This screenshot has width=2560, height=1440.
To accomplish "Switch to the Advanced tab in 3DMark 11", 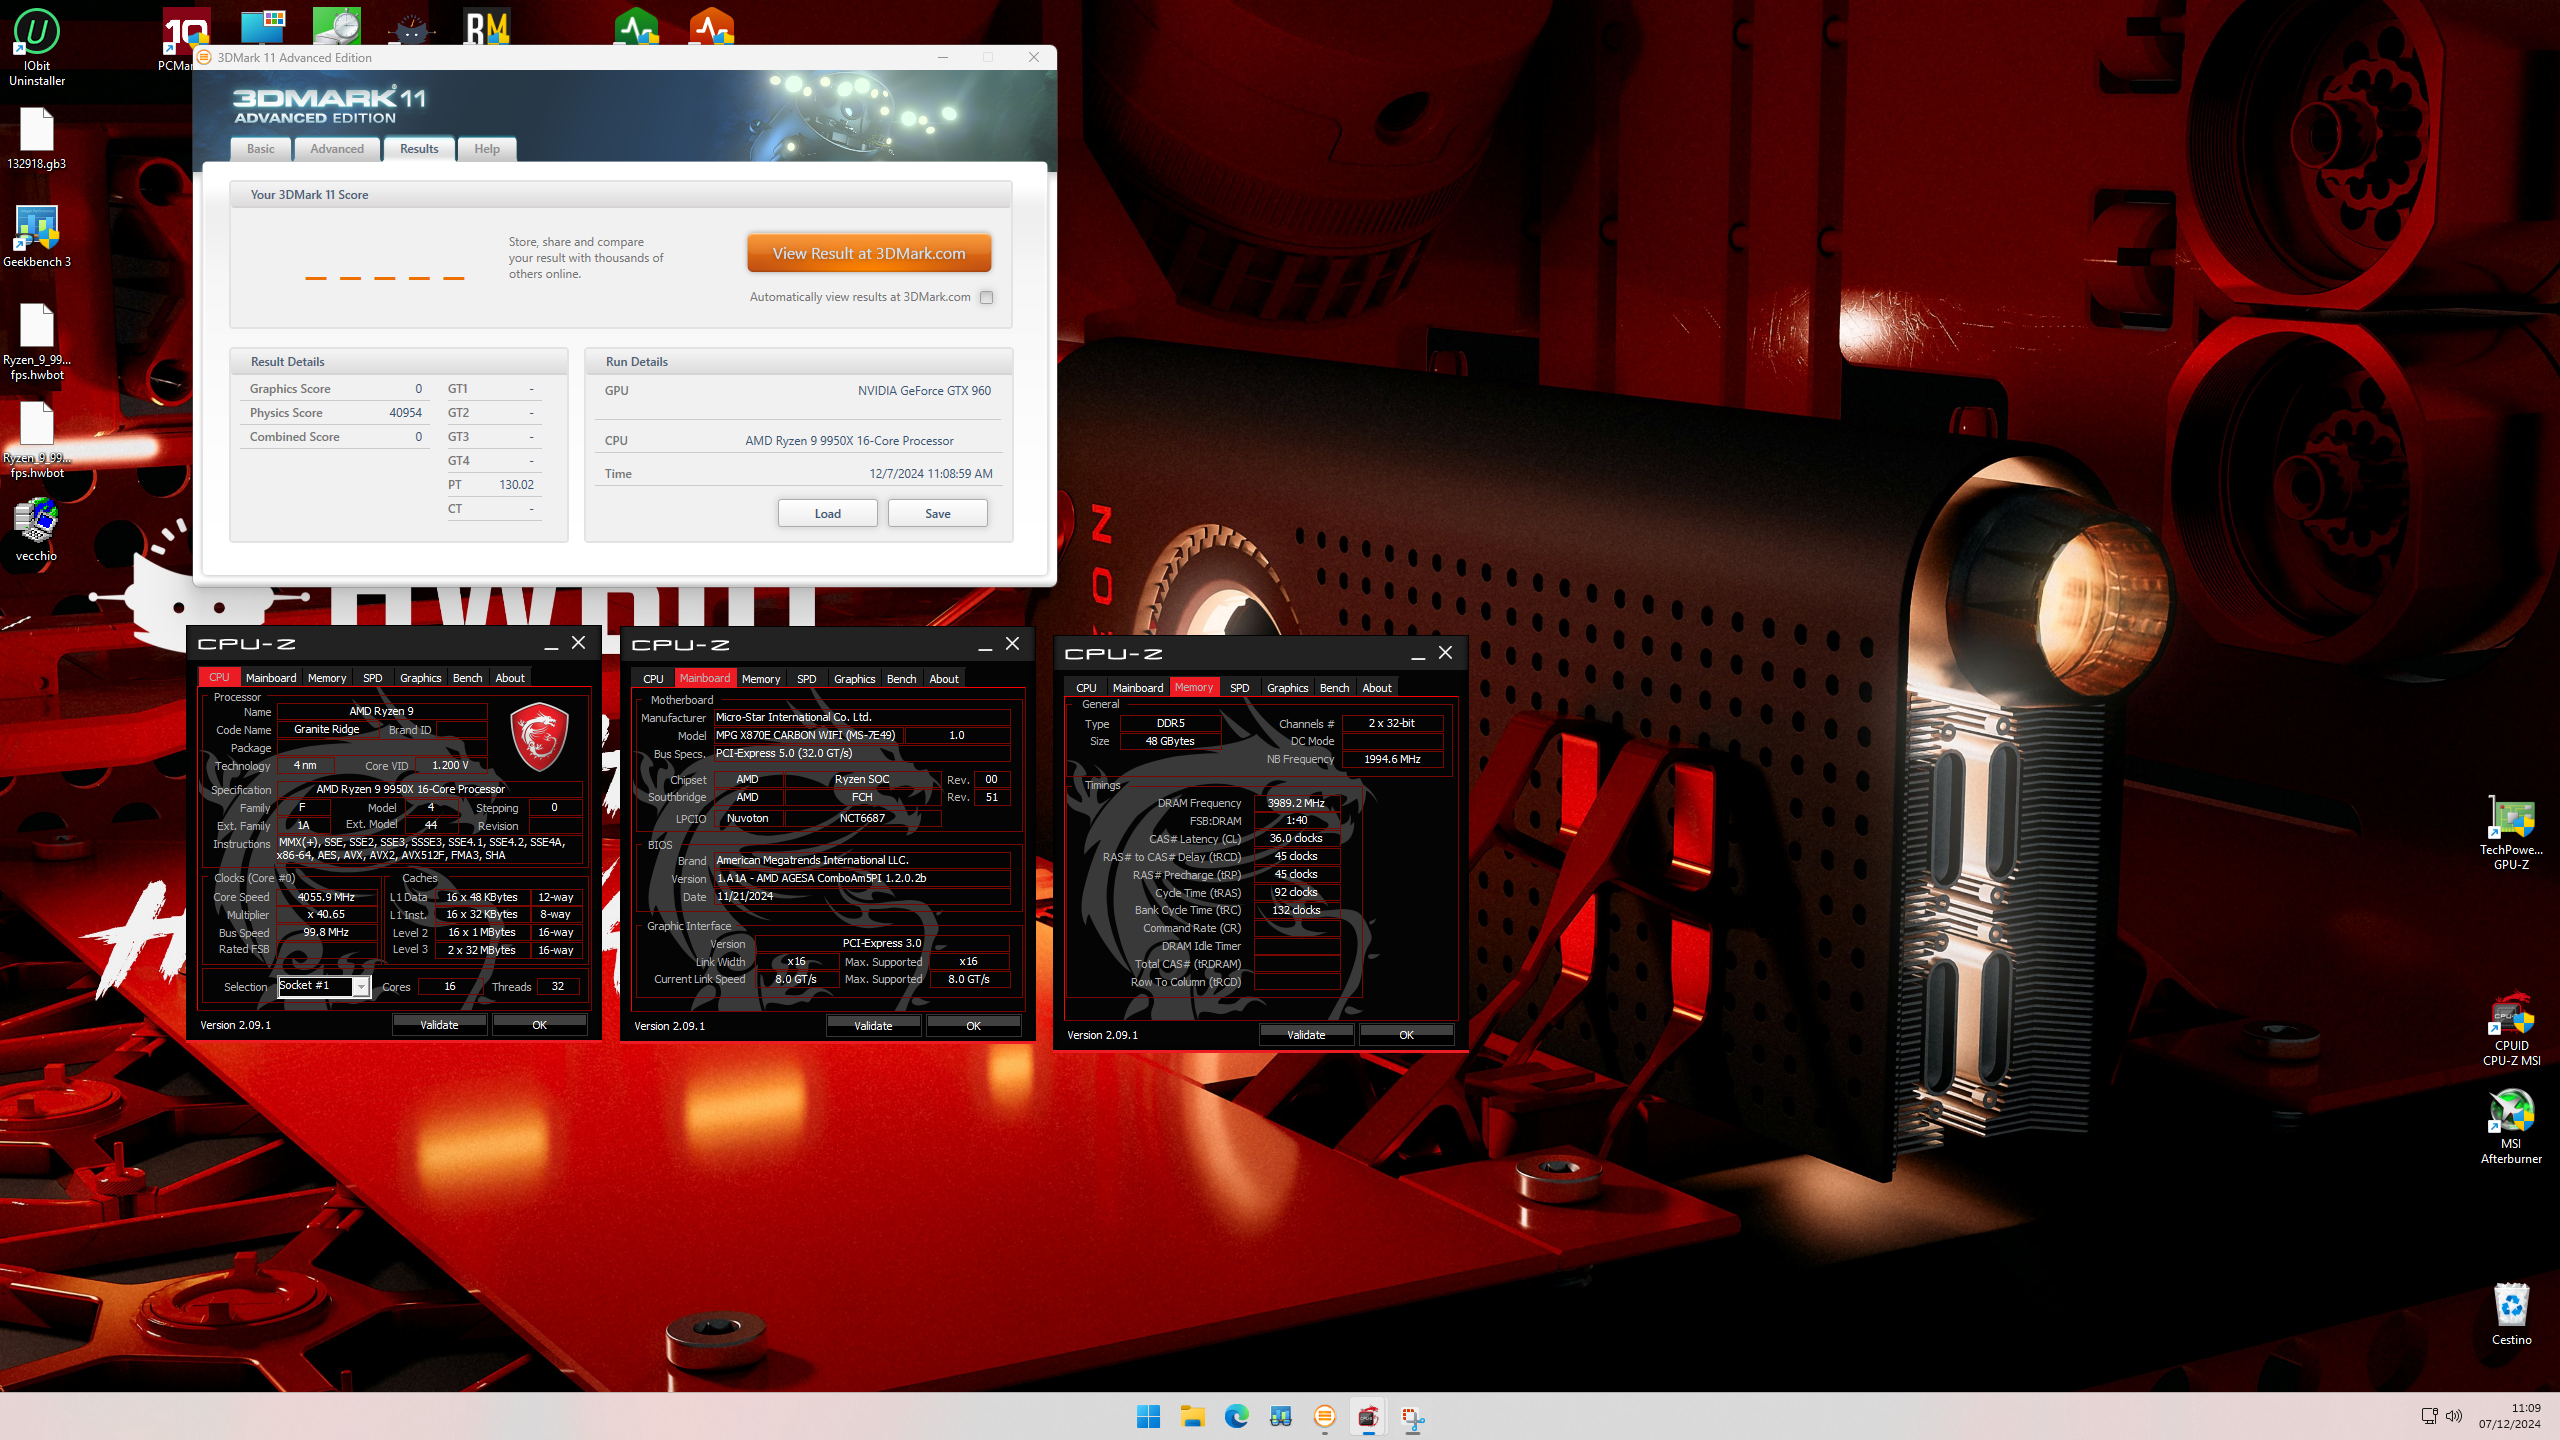I will click(337, 149).
